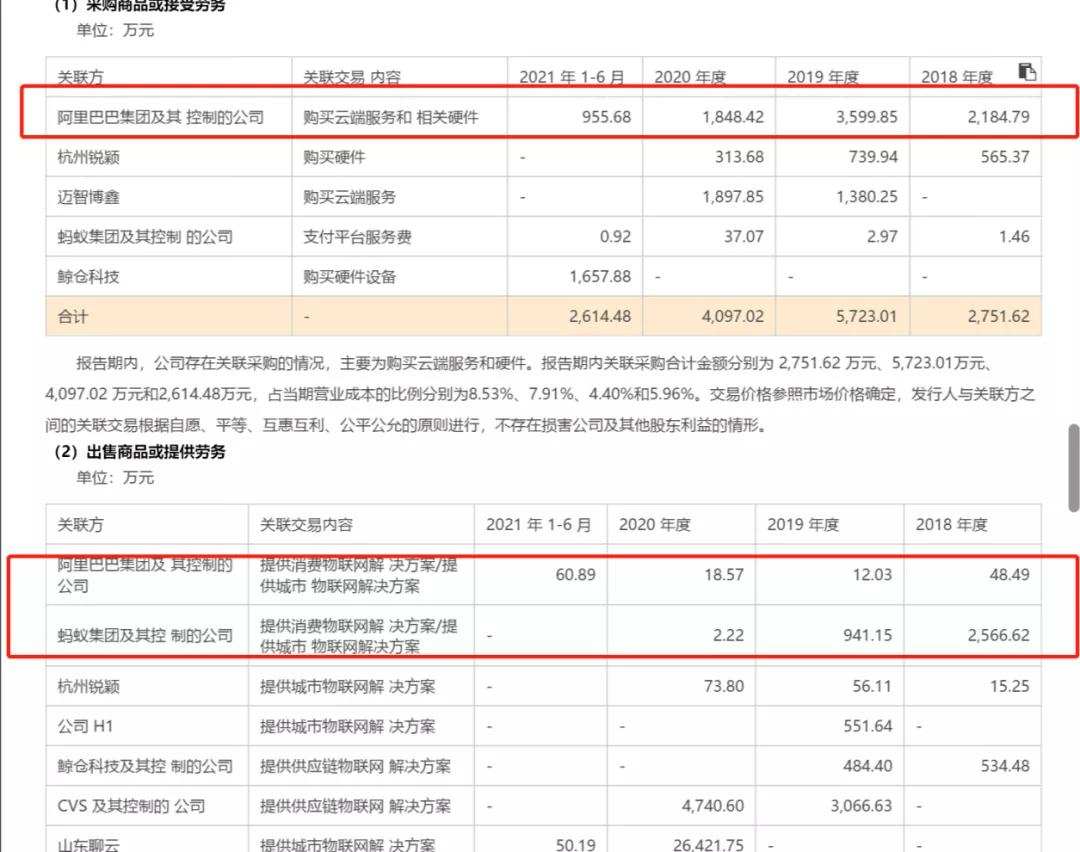The image size is (1080, 852).
Task: Select the value 3,066.63
Action: click(861, 806)
